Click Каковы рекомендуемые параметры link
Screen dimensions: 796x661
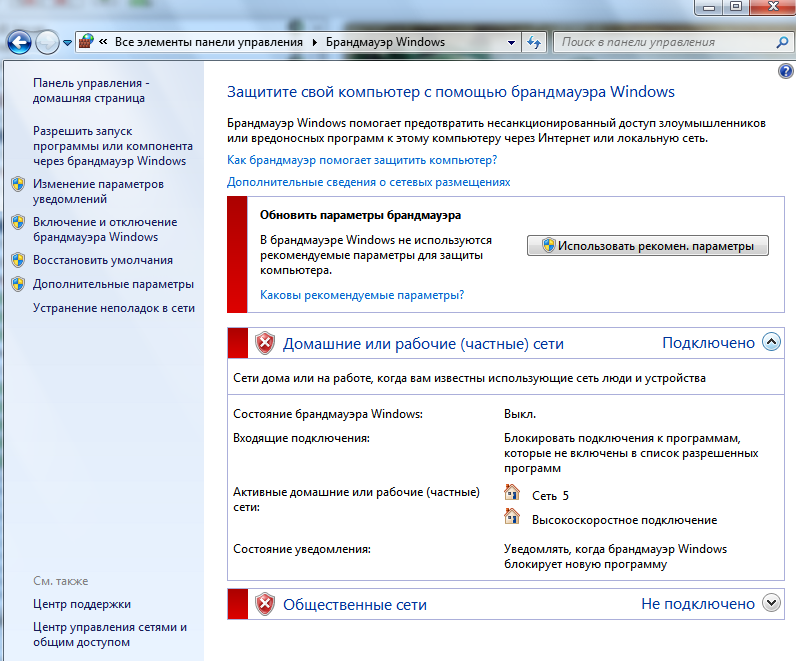pos(361,295)
